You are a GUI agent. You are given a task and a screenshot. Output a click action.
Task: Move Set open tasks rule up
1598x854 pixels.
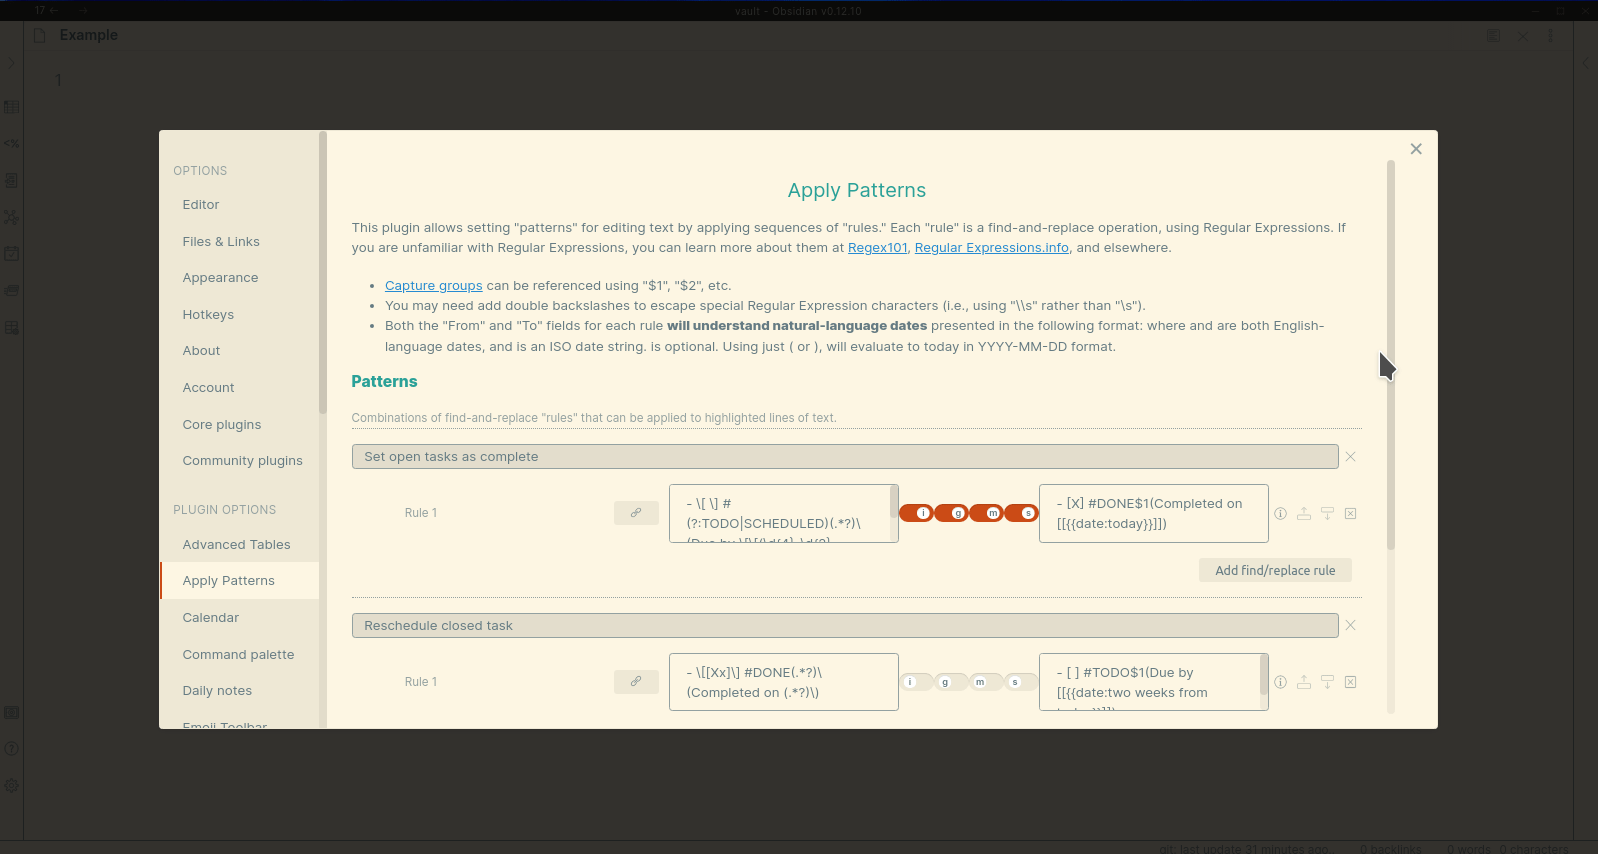point(1304,513)
